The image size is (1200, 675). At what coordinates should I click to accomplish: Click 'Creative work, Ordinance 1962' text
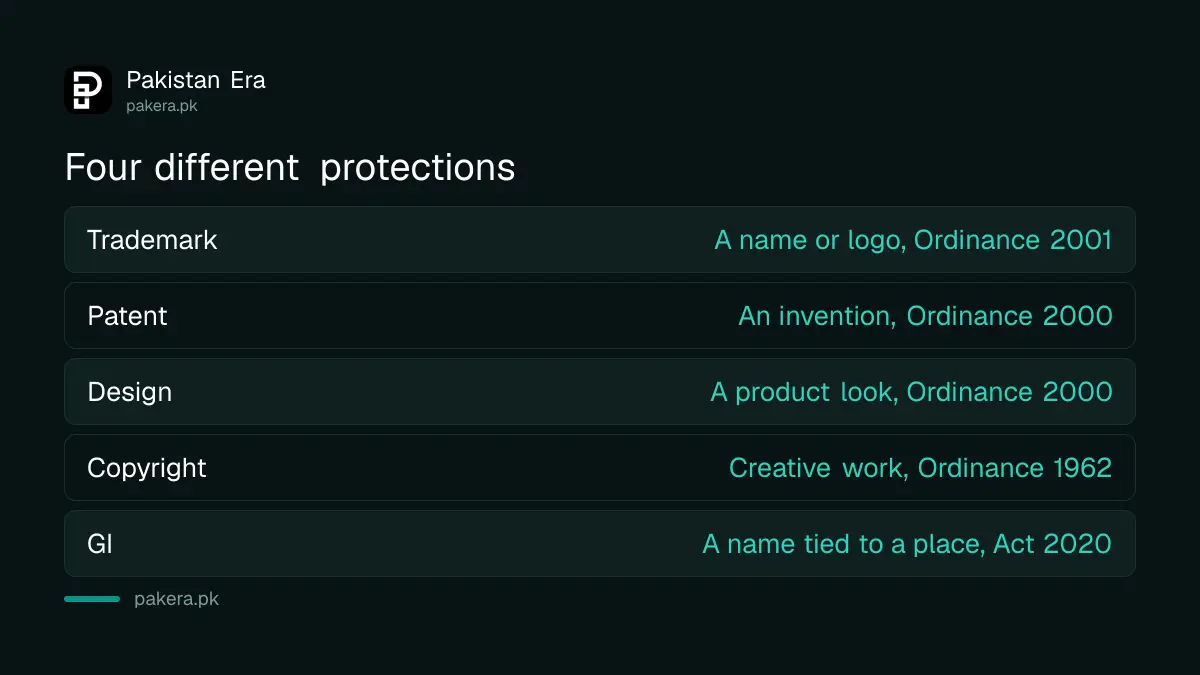[920, 468]
